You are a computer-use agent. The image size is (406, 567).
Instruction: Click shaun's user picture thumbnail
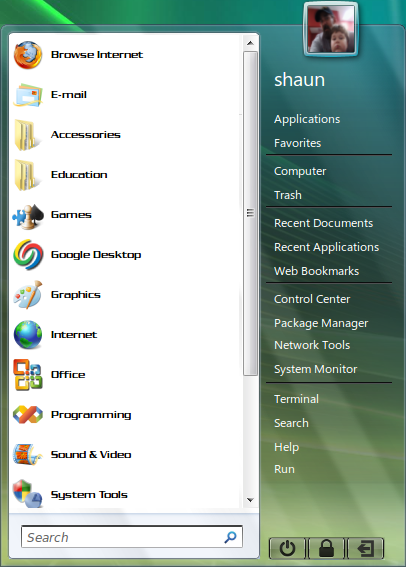coord(331,30)
